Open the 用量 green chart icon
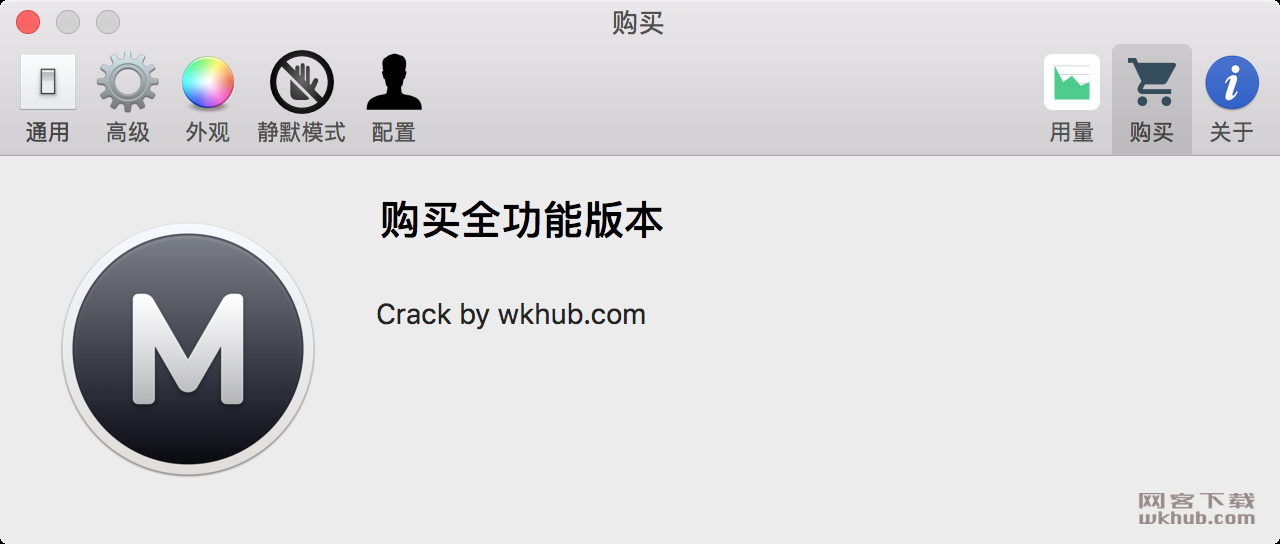The image size is (1280, 544). pos(1072,82)
